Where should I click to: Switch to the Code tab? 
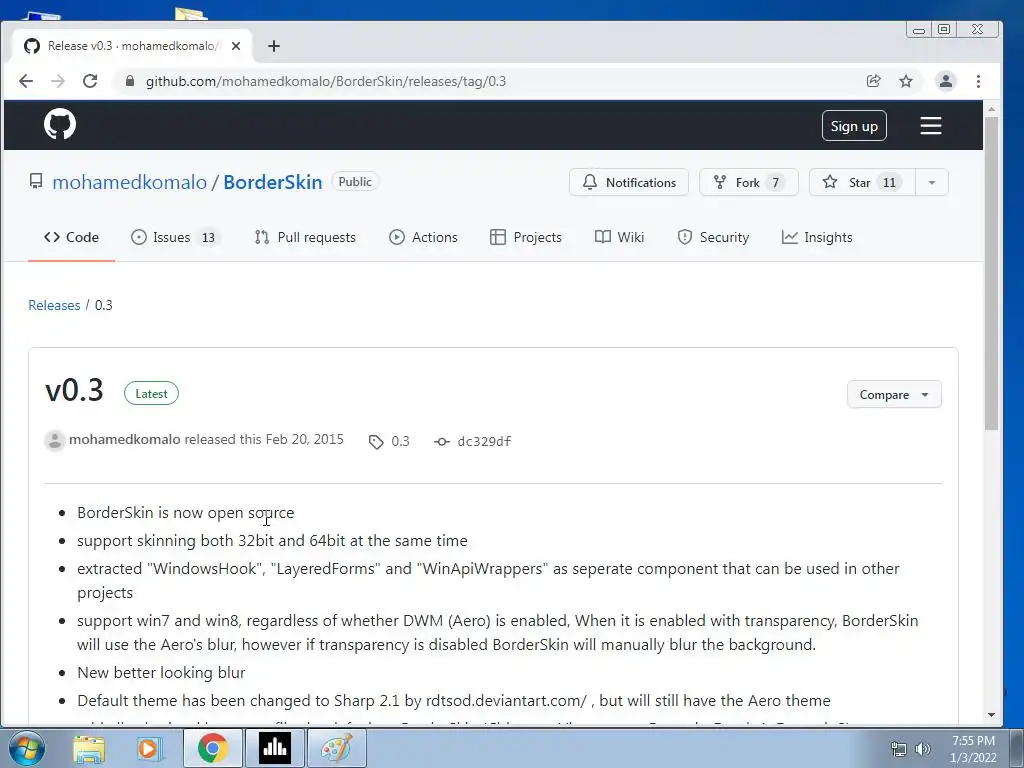tap(71, 237)
